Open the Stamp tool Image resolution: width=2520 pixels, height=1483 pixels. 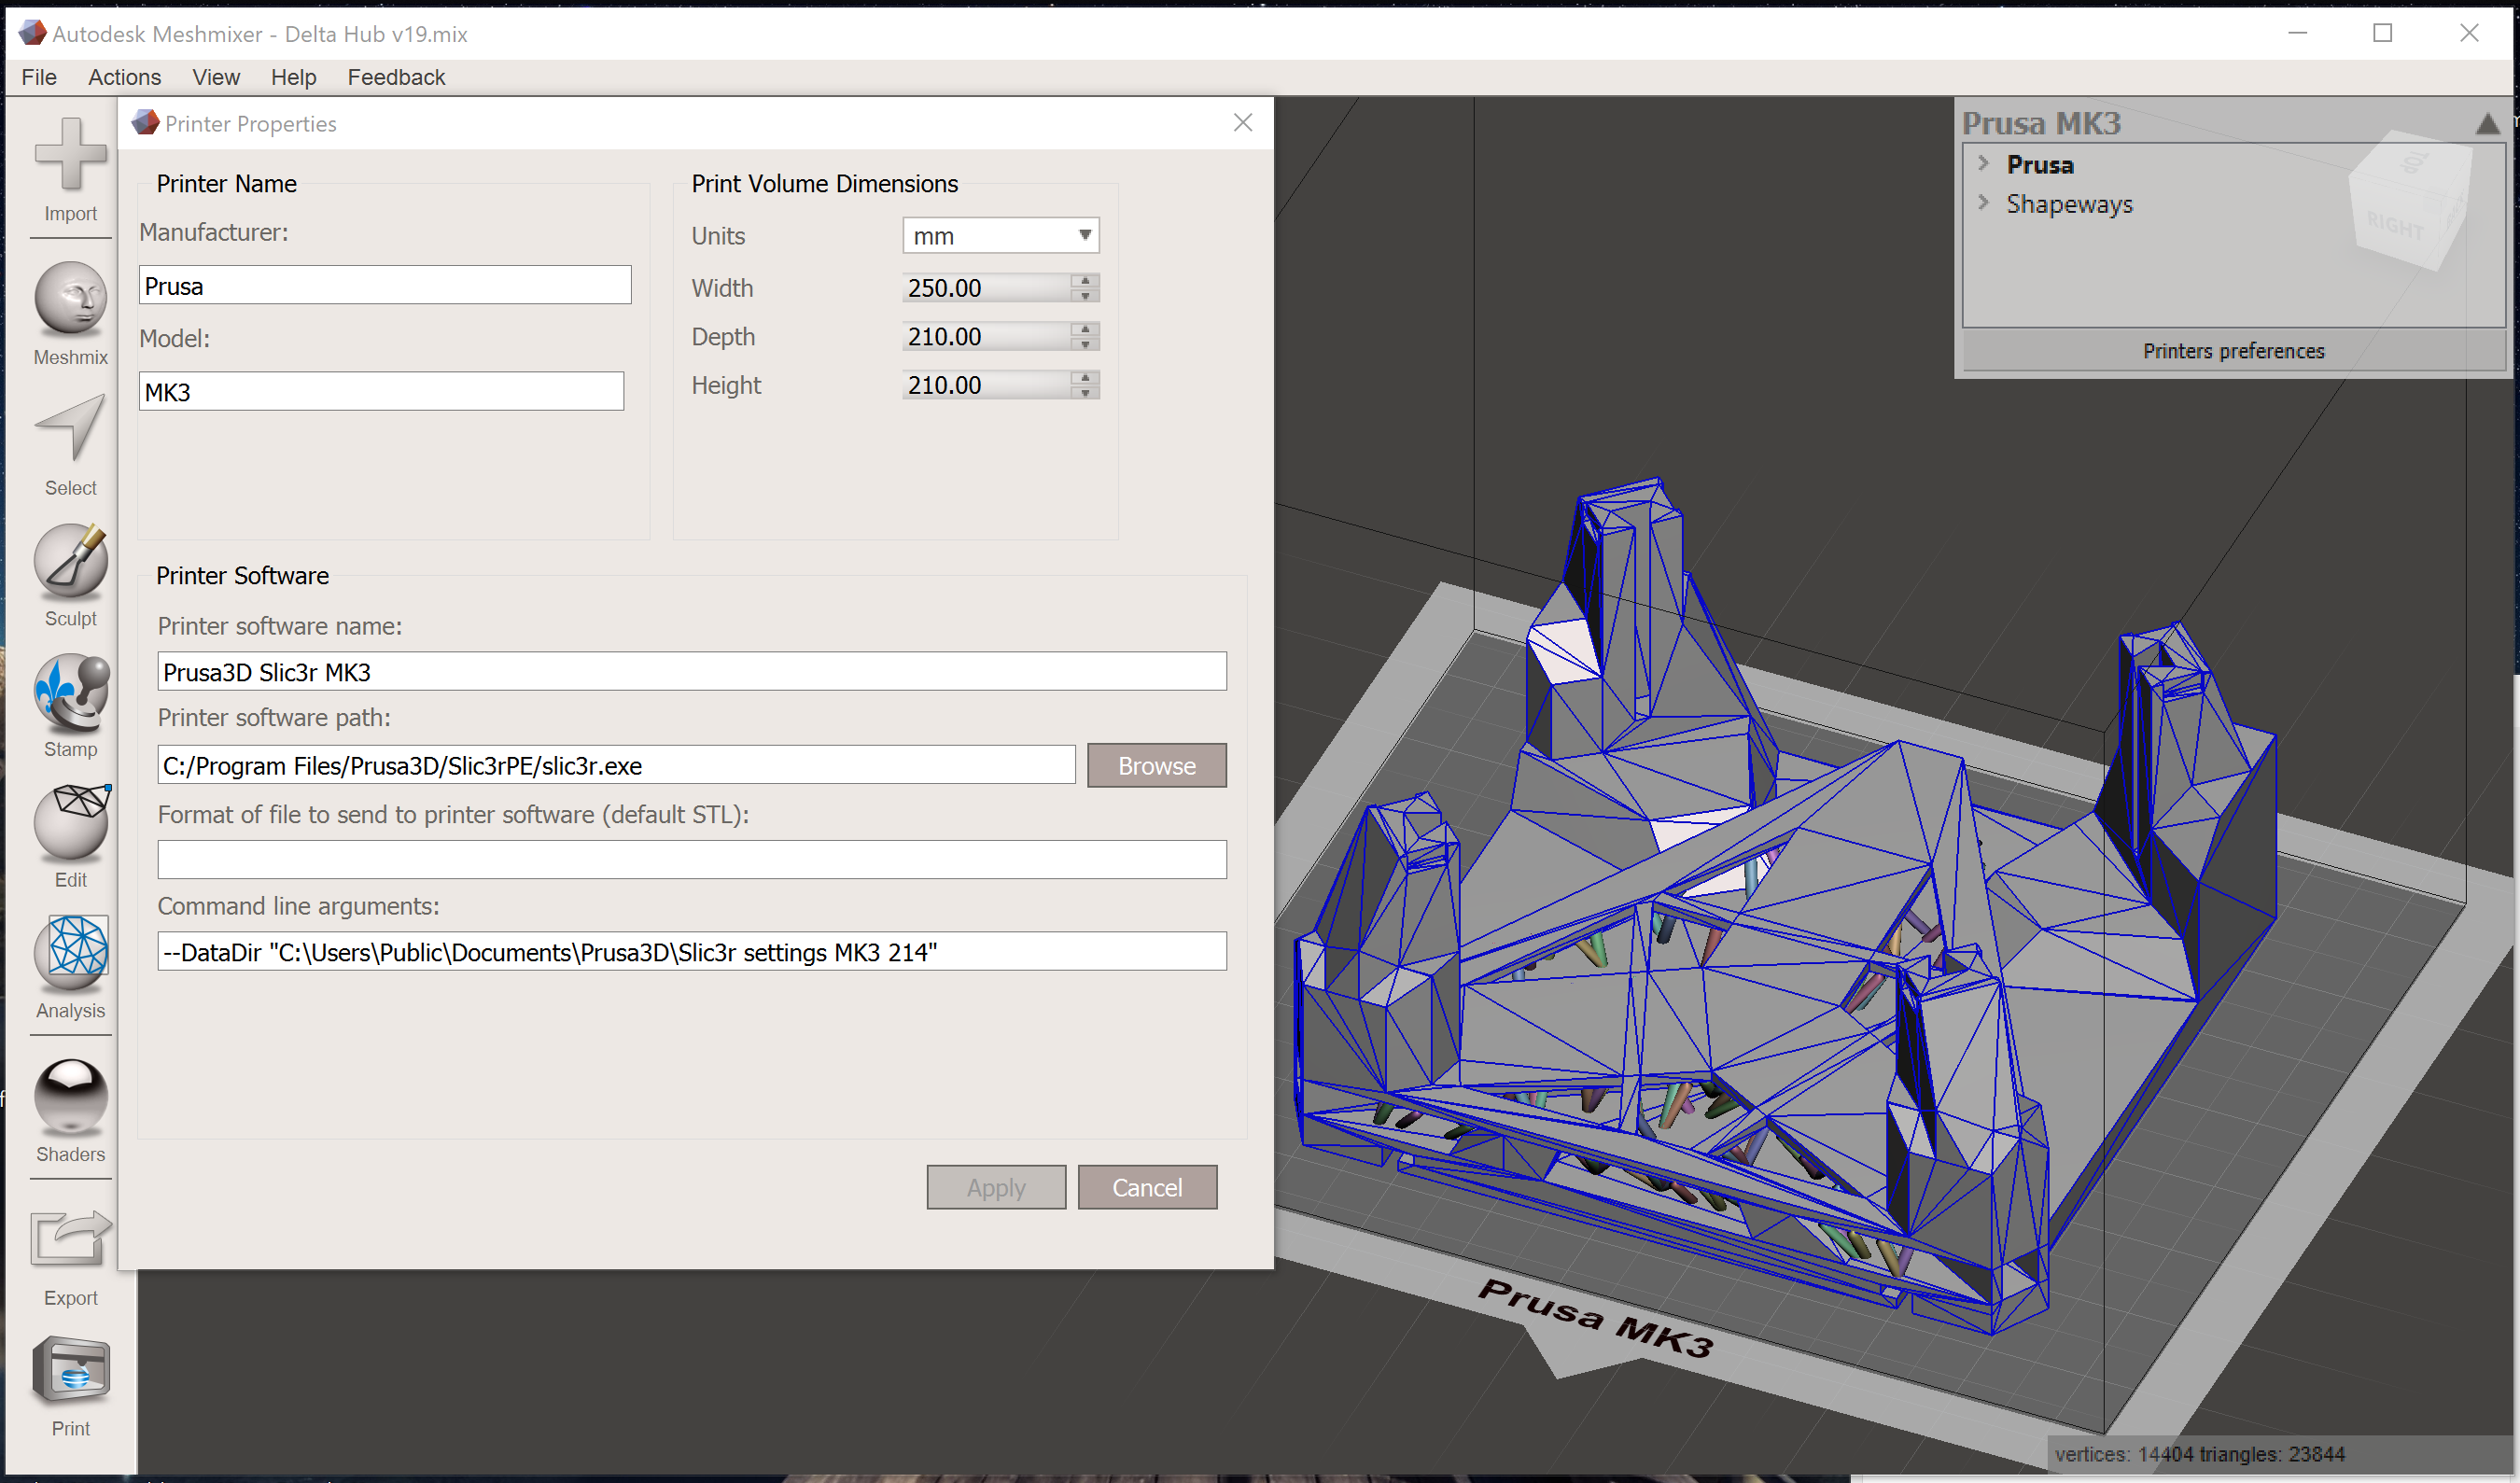point(70,705)
